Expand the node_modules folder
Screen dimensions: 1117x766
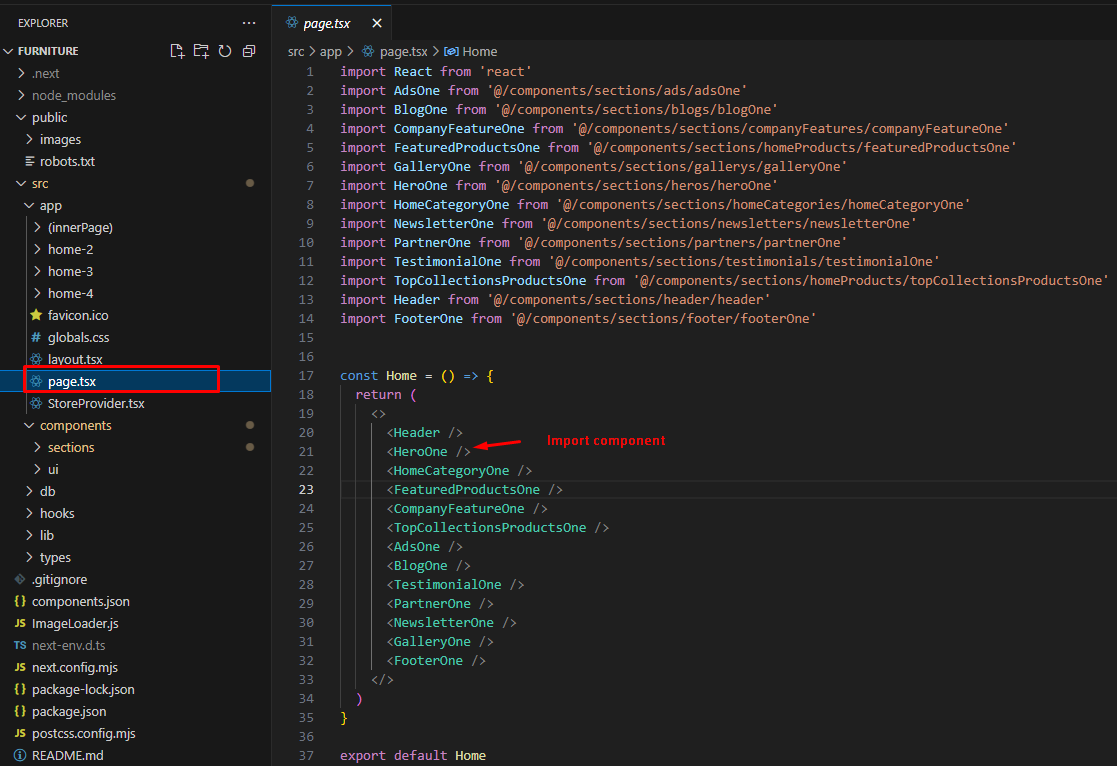(73, 95)
